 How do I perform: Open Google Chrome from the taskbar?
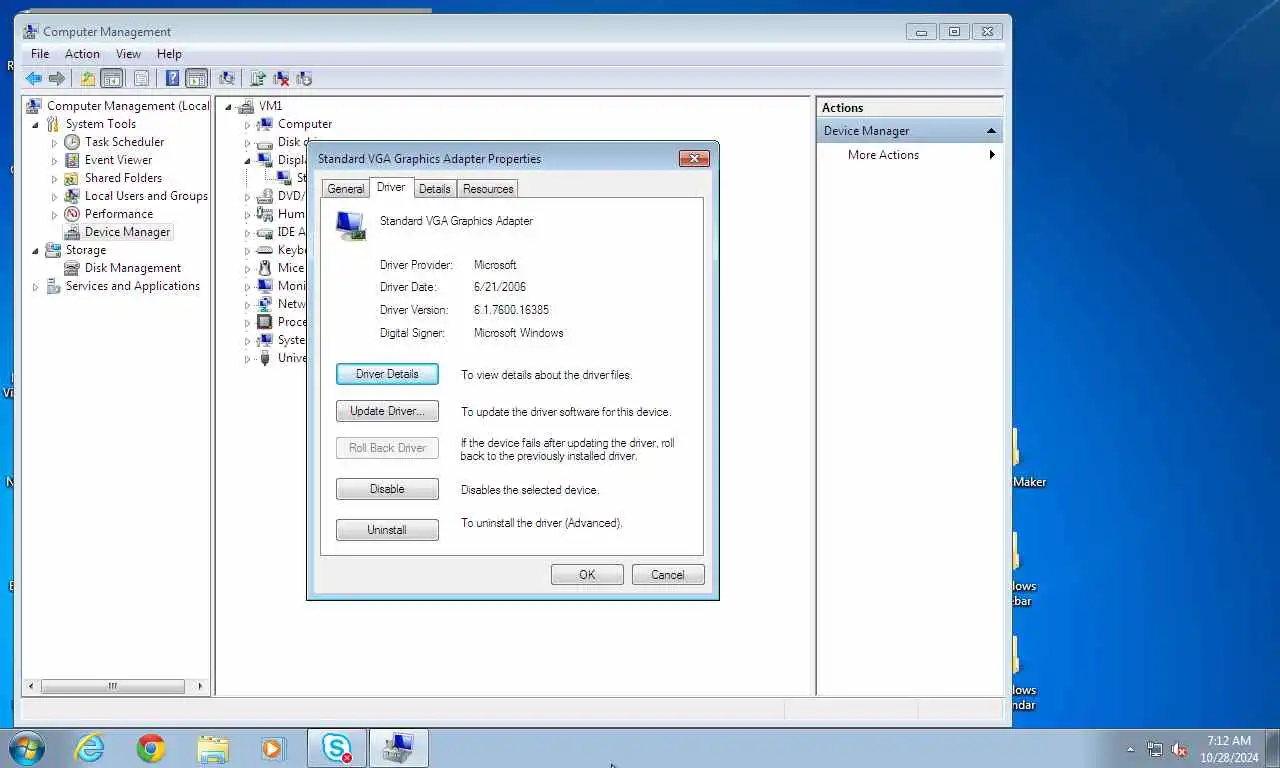[151, 748]
